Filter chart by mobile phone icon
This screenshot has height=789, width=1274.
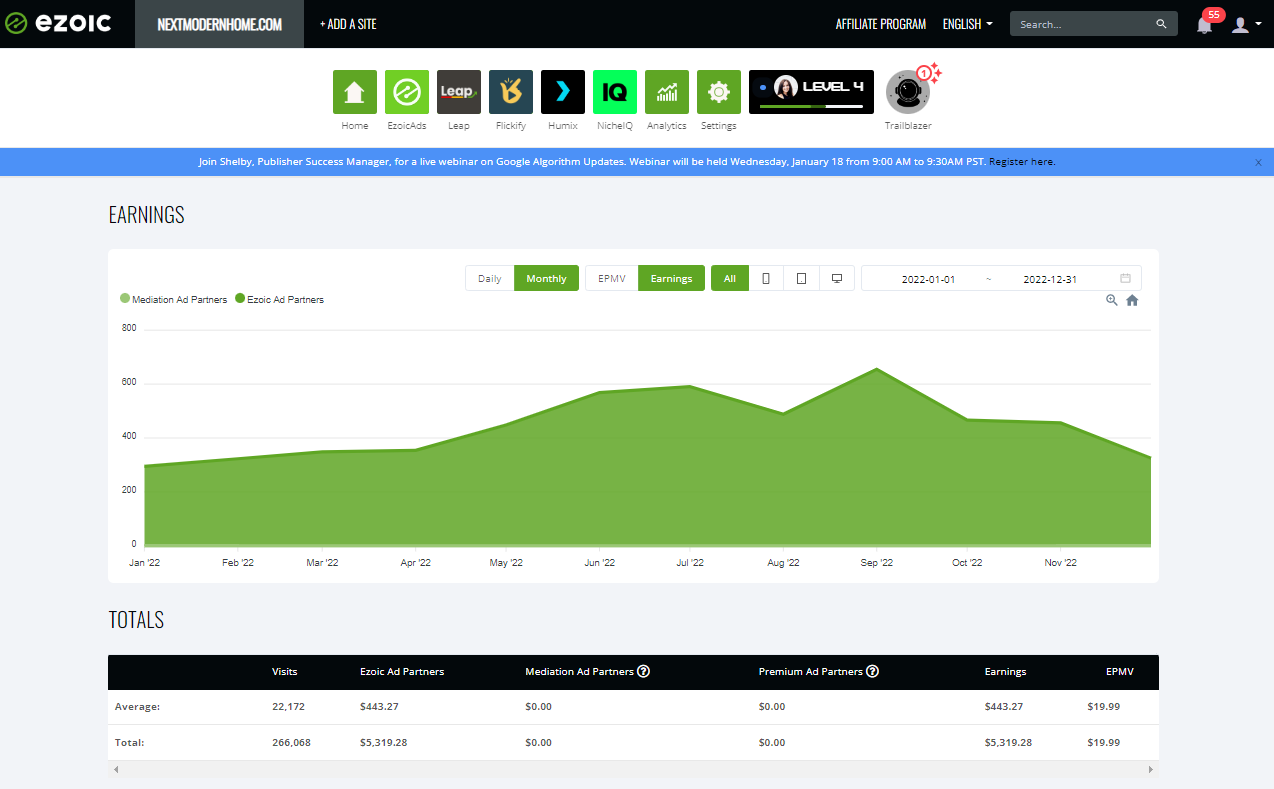[x=766, y=278]
